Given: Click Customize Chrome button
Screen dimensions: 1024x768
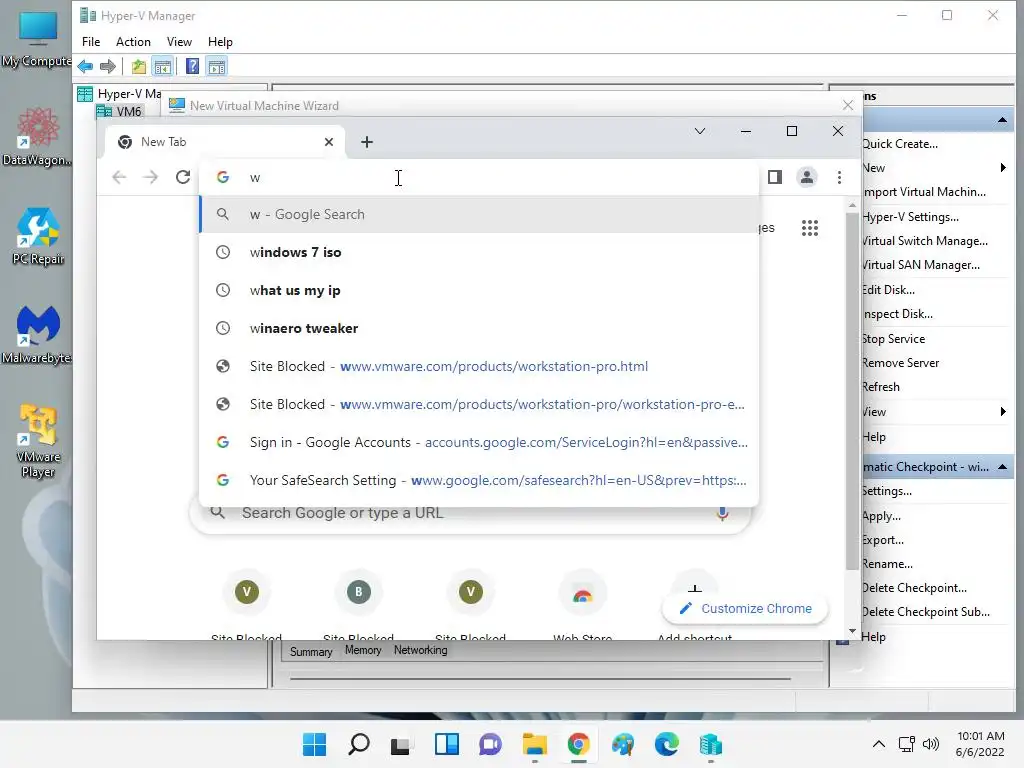Looking at the screenshot, I should point(745,609).
